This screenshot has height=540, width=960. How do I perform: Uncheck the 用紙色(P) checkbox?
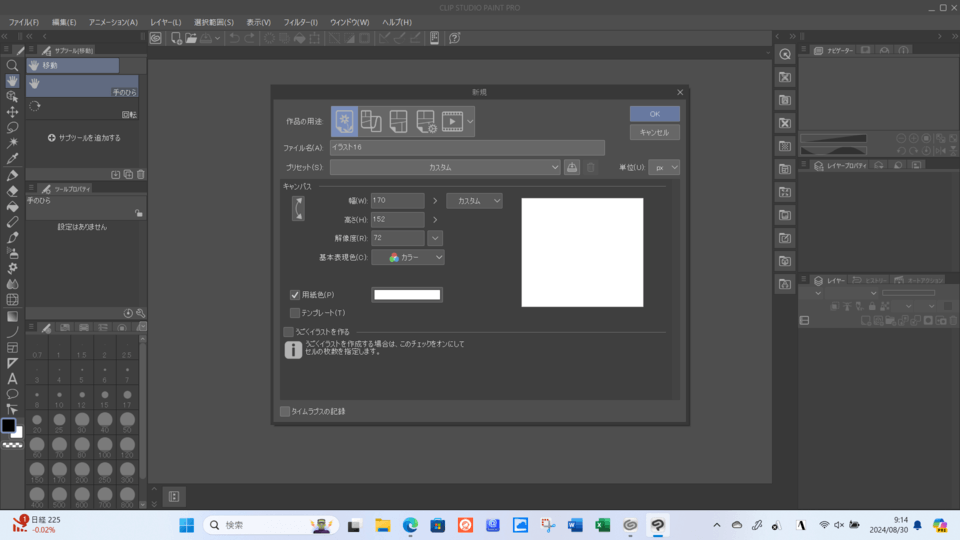(x=294, y=294)
